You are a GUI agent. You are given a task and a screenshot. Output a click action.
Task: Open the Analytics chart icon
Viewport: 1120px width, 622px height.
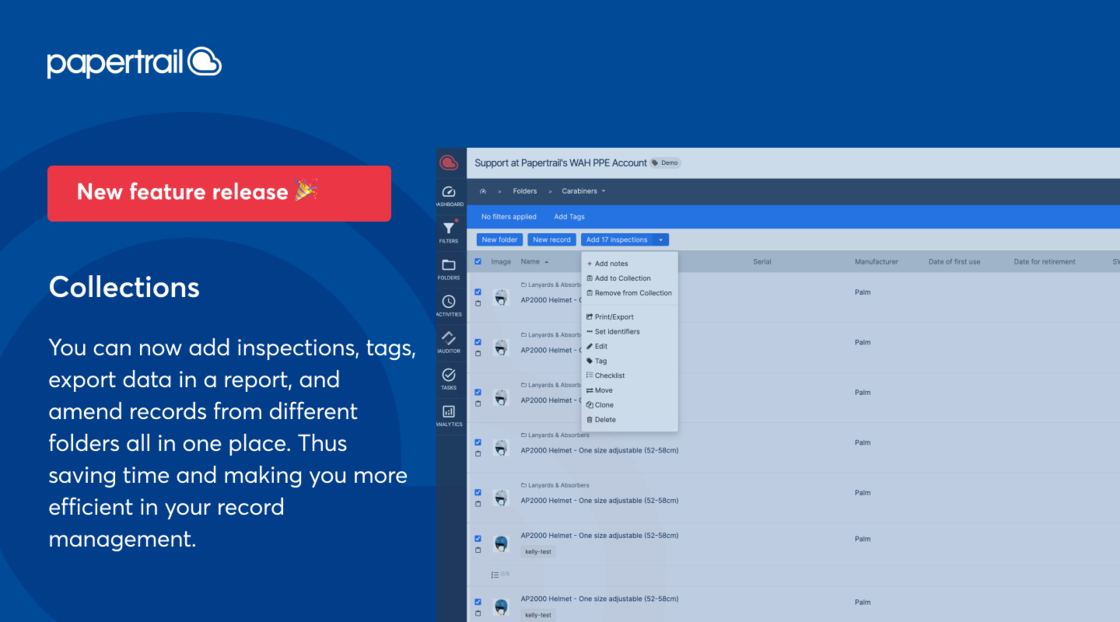tap(448, 411)
